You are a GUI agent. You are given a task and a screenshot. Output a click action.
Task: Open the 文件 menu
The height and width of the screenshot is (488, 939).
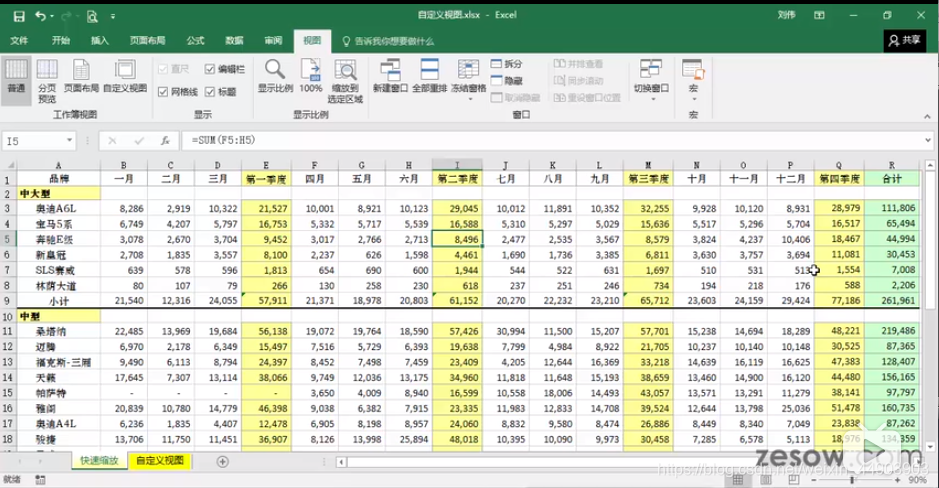(x=19, y=41)
